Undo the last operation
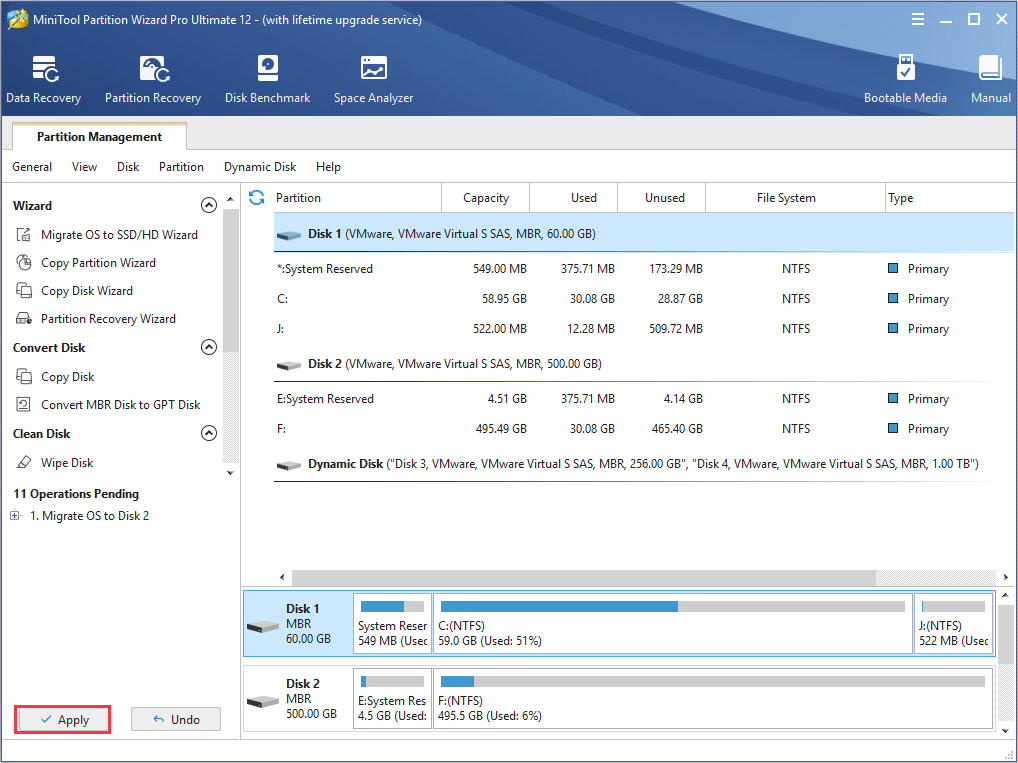 click(175, 719)
